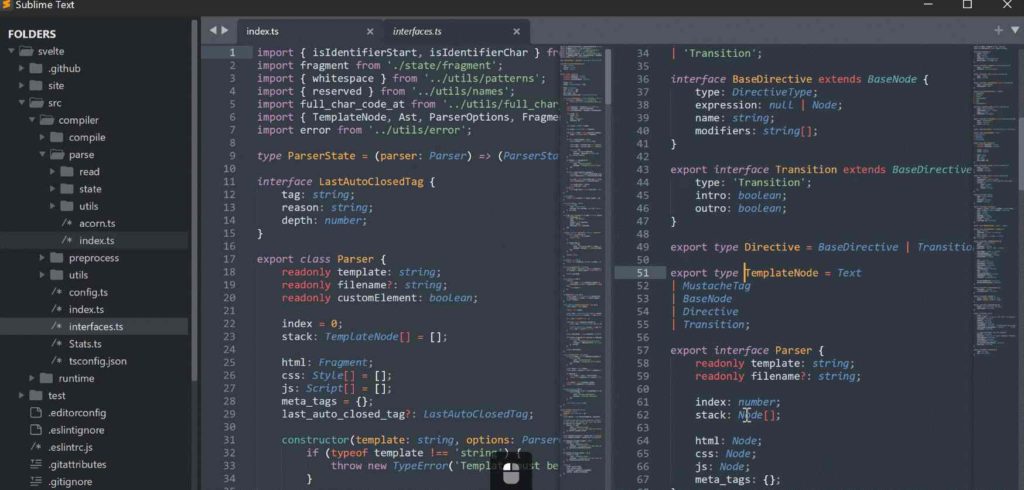This screenshot has height=490, width=1024.
Task: Click the tsconfig.json file type icon
Action: point(56,361)
